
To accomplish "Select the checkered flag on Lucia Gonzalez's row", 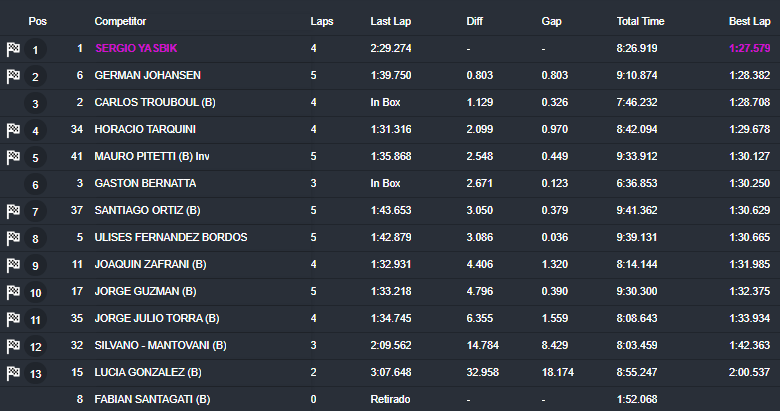I will coord(13,372).
